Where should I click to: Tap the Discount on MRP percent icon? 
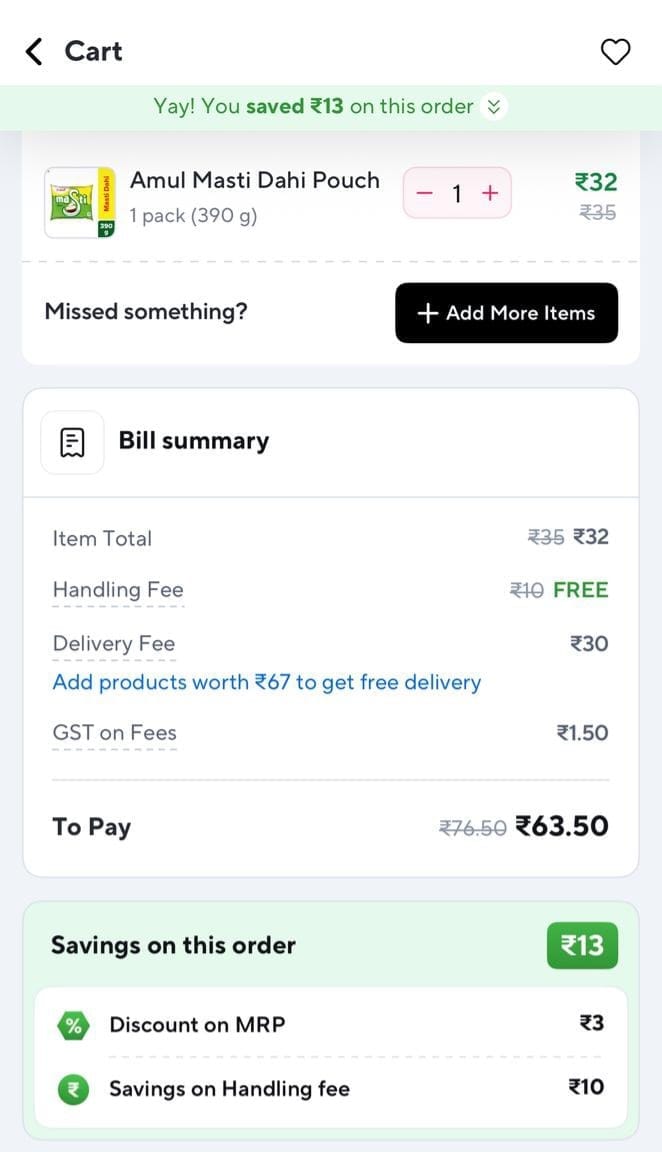click(73, 1025)
